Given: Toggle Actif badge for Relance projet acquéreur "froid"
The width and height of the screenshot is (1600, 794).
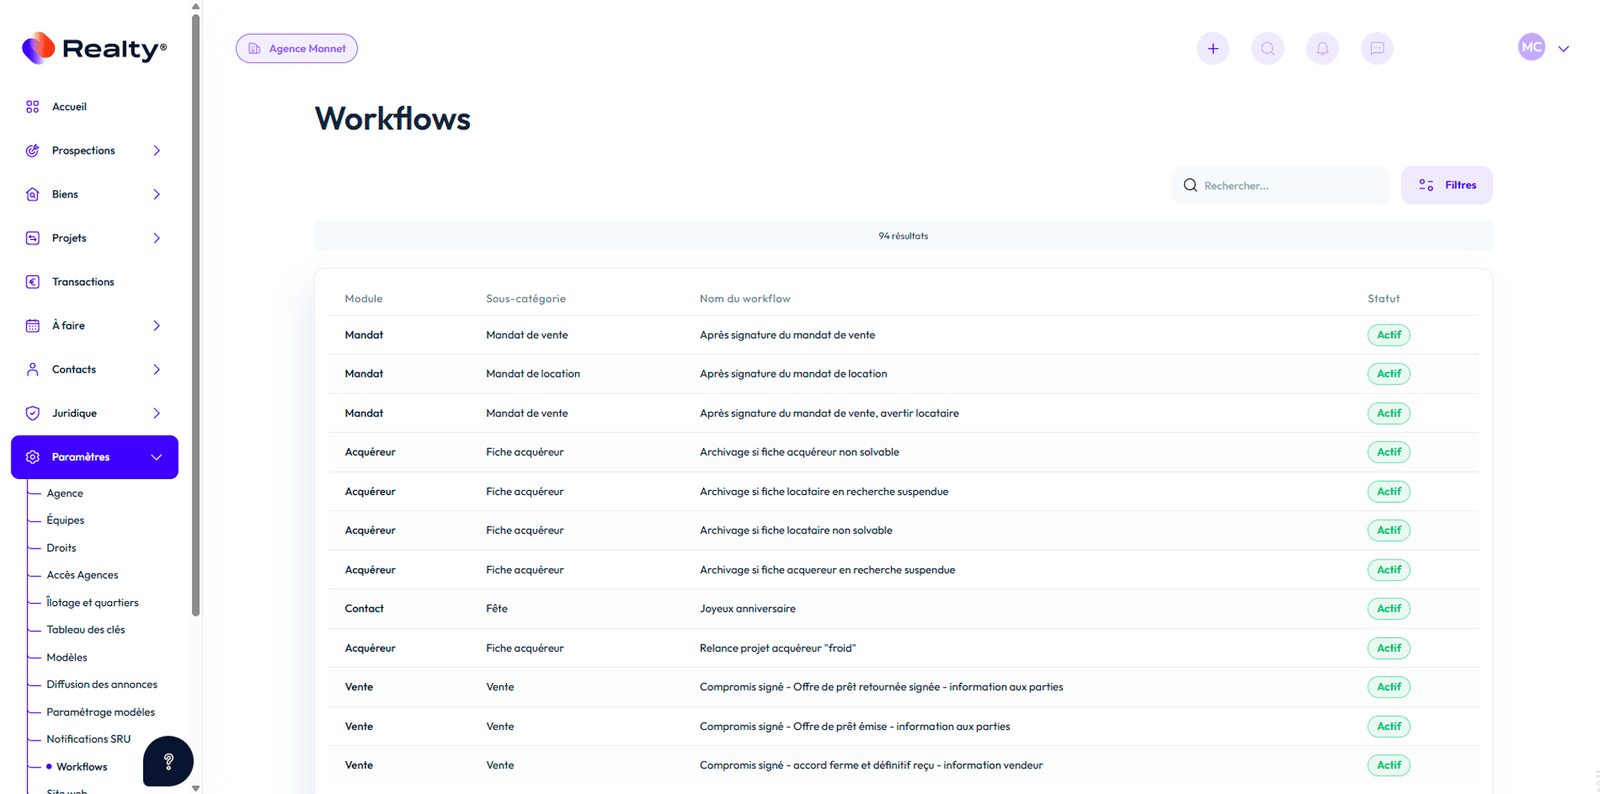Looking at the screenshot, I should tap(1388, 648).
